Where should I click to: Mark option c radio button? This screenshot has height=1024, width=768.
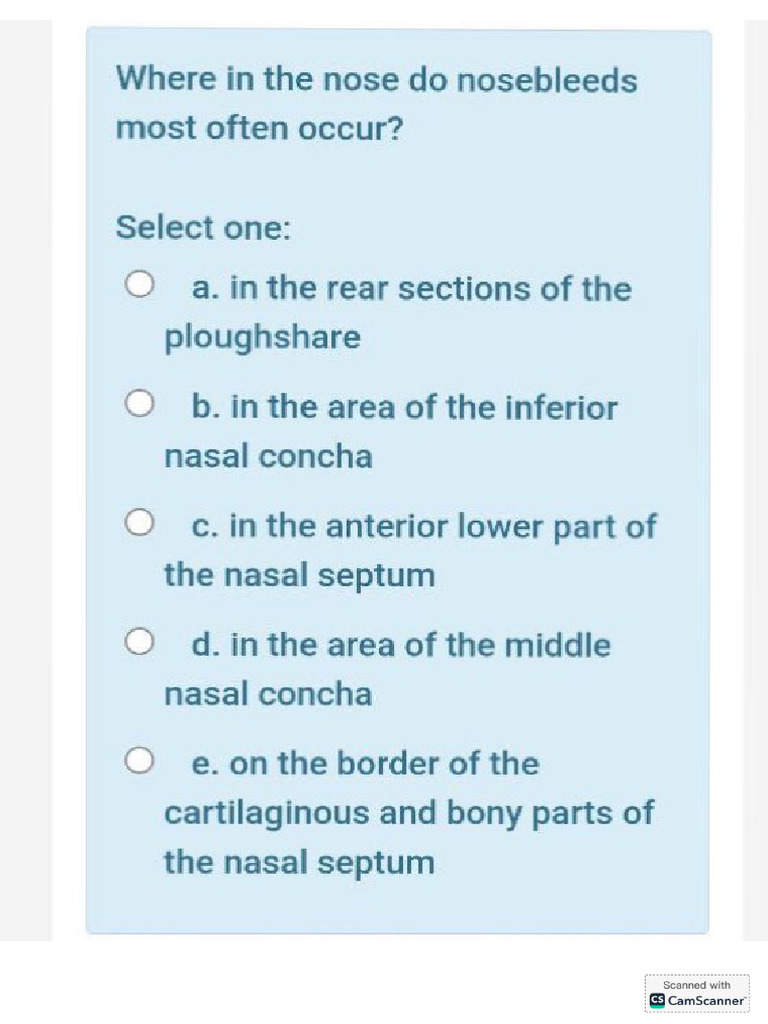coord(140,523)
